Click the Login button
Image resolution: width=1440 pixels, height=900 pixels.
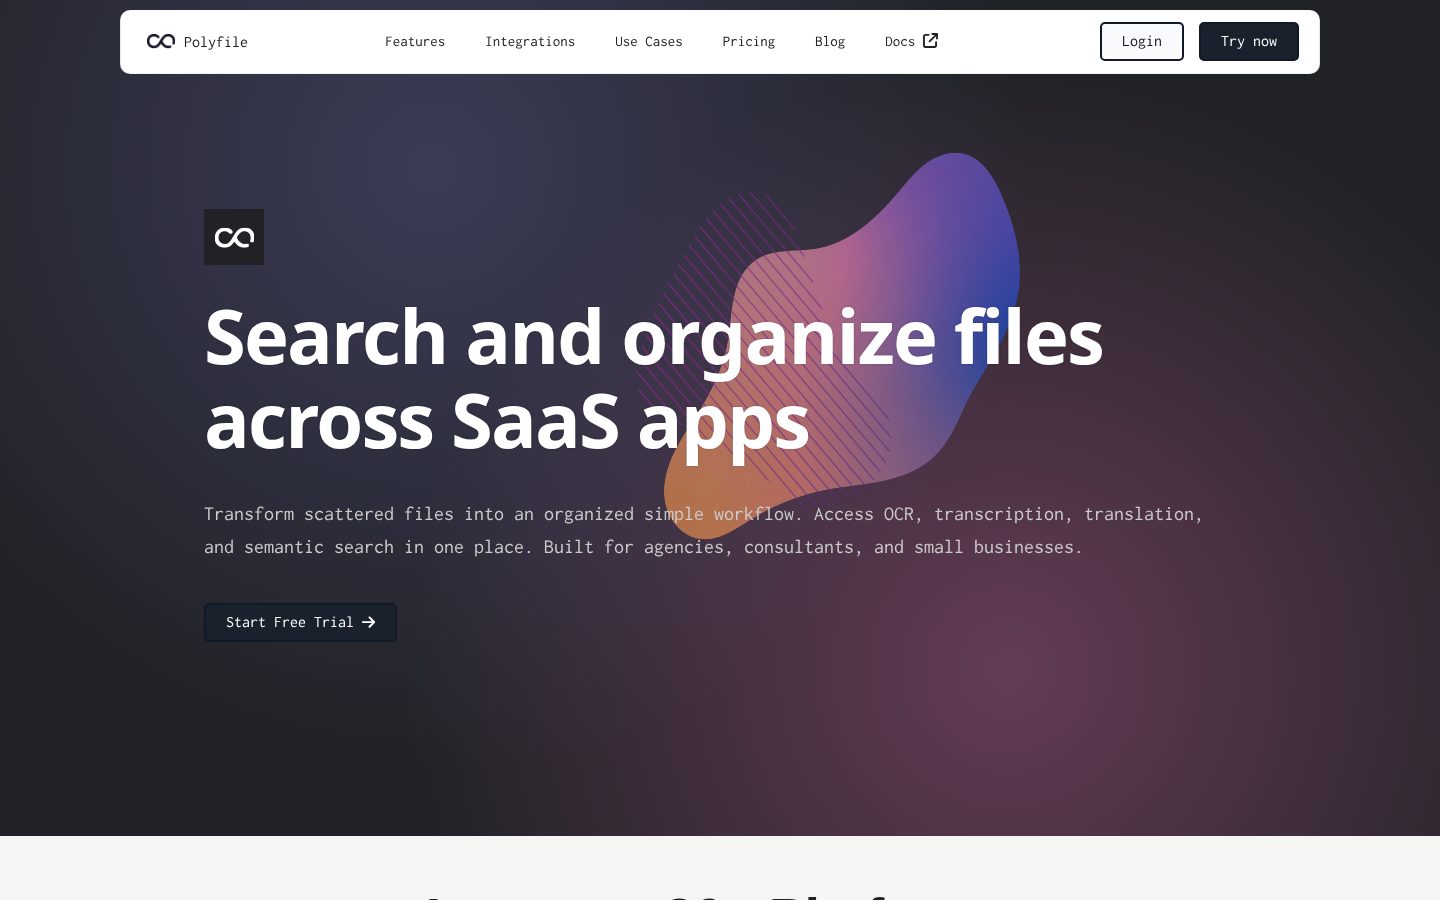pos(1142,42)
